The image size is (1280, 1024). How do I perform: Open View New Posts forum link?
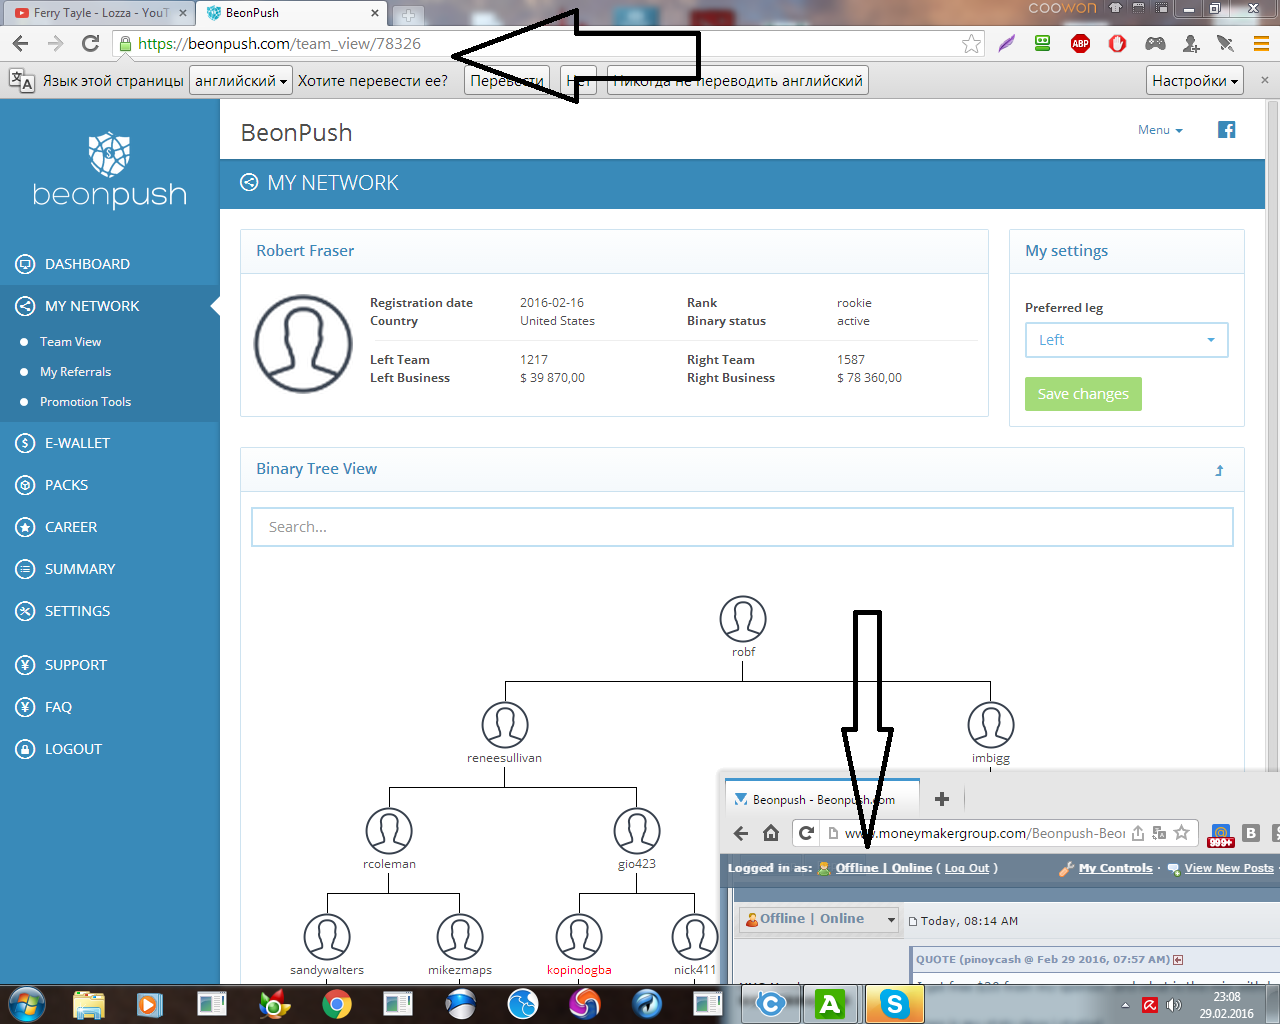[1229, 868]
